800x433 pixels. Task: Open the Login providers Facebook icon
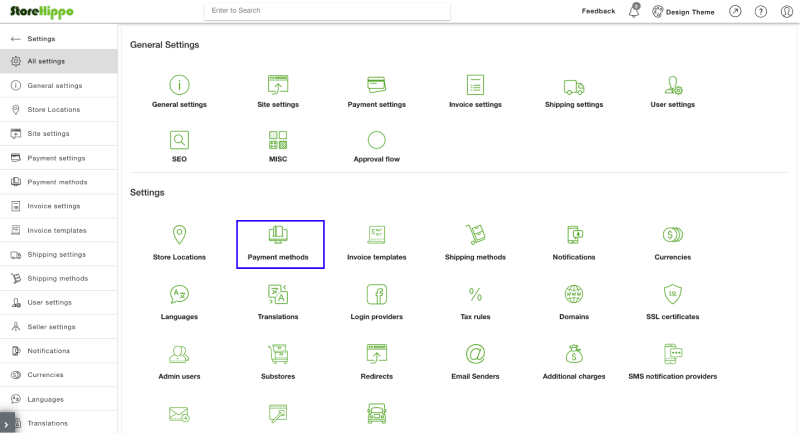click(377, 294)
